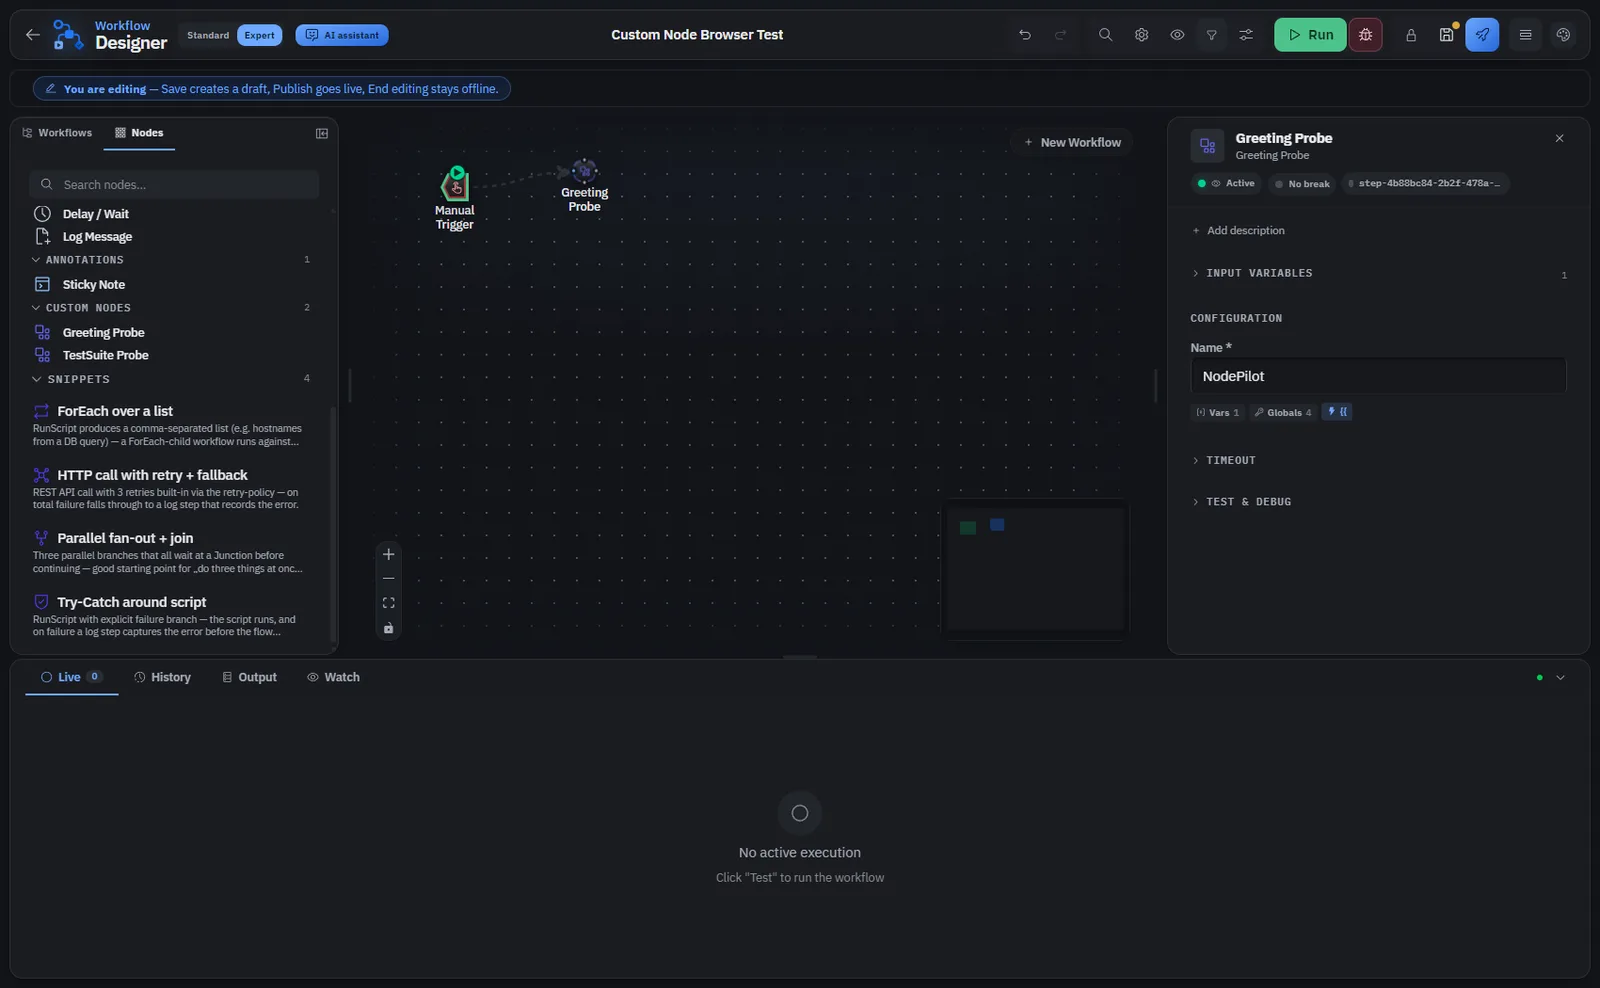Publish the workflow with the rocket icon

pos(1482,35)
